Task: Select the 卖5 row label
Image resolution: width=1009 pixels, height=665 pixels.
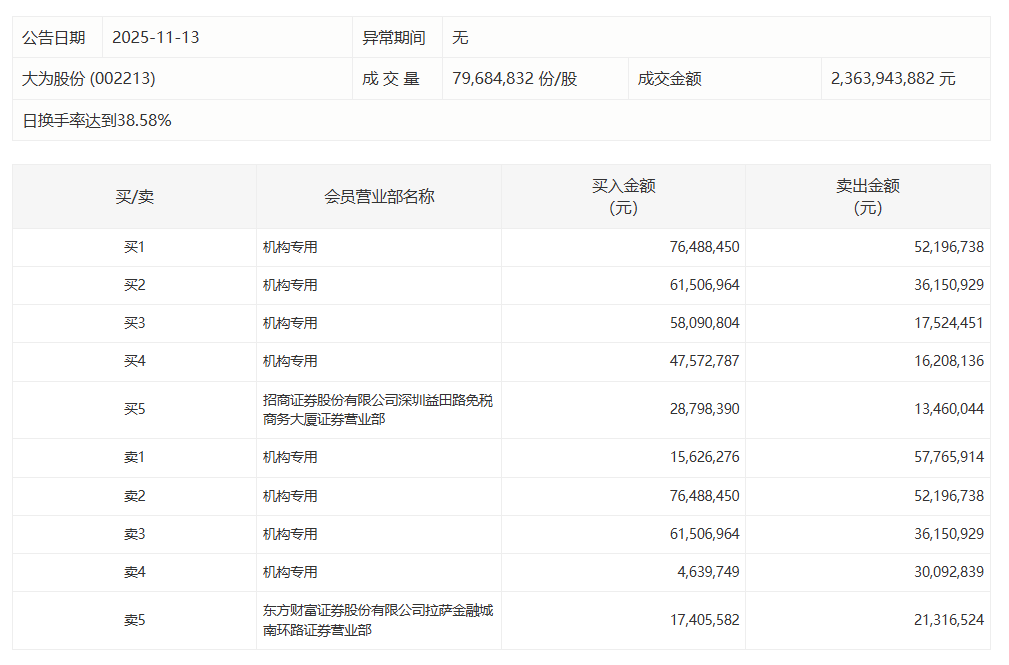Action: point(134,620)
